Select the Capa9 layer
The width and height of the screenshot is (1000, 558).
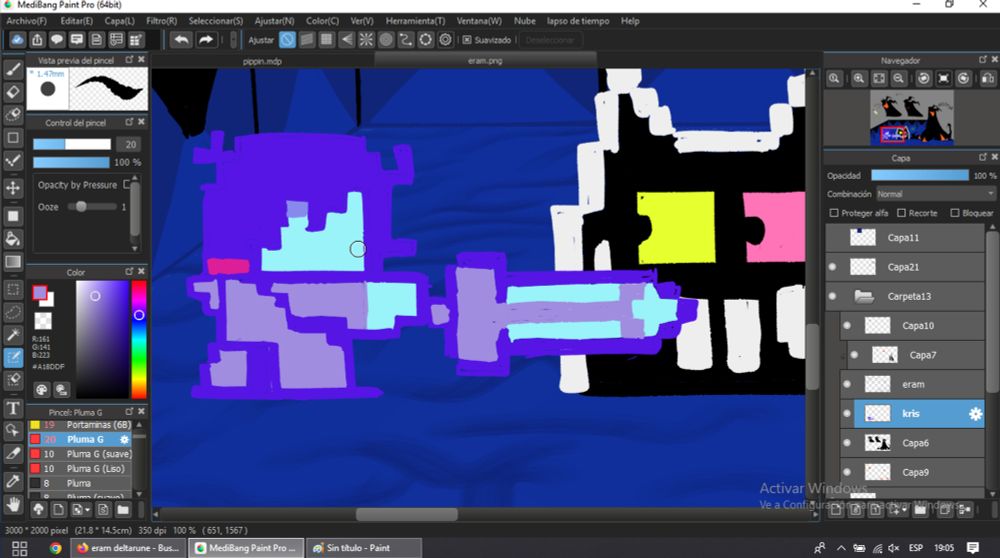(913, 473)
